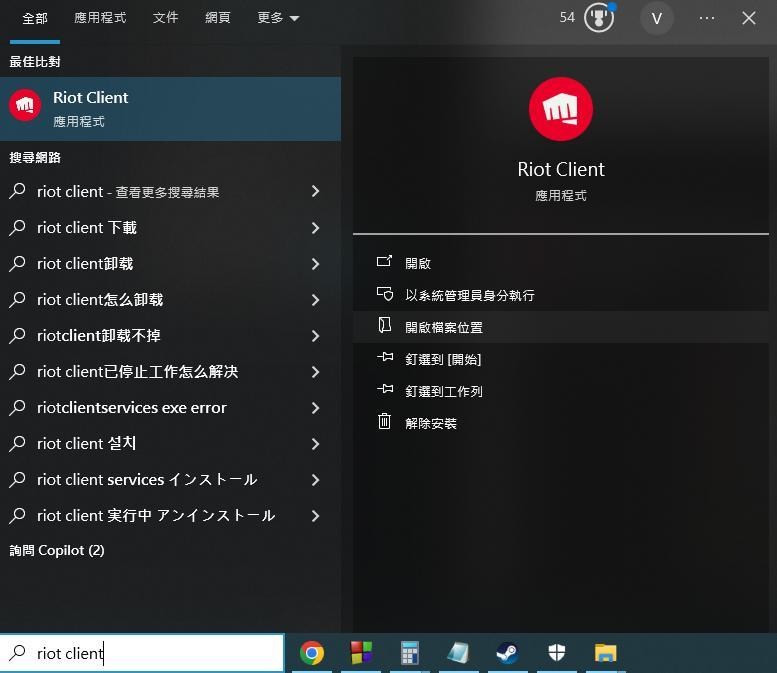Click the pin icon beside 釘選到 [開始]
The image size is (777, 673).
click(385, 357)
